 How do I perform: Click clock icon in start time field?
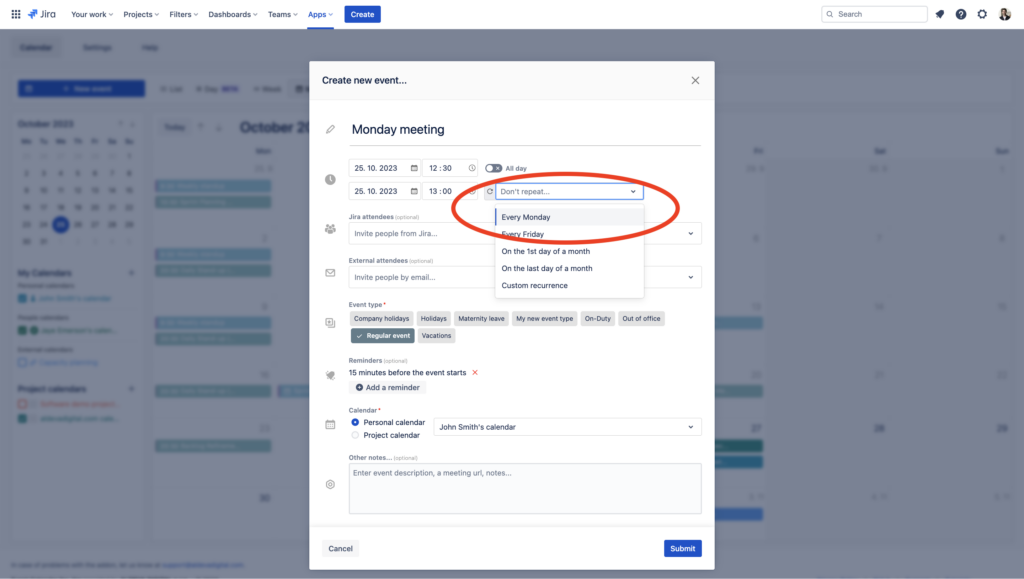[473, 168]
